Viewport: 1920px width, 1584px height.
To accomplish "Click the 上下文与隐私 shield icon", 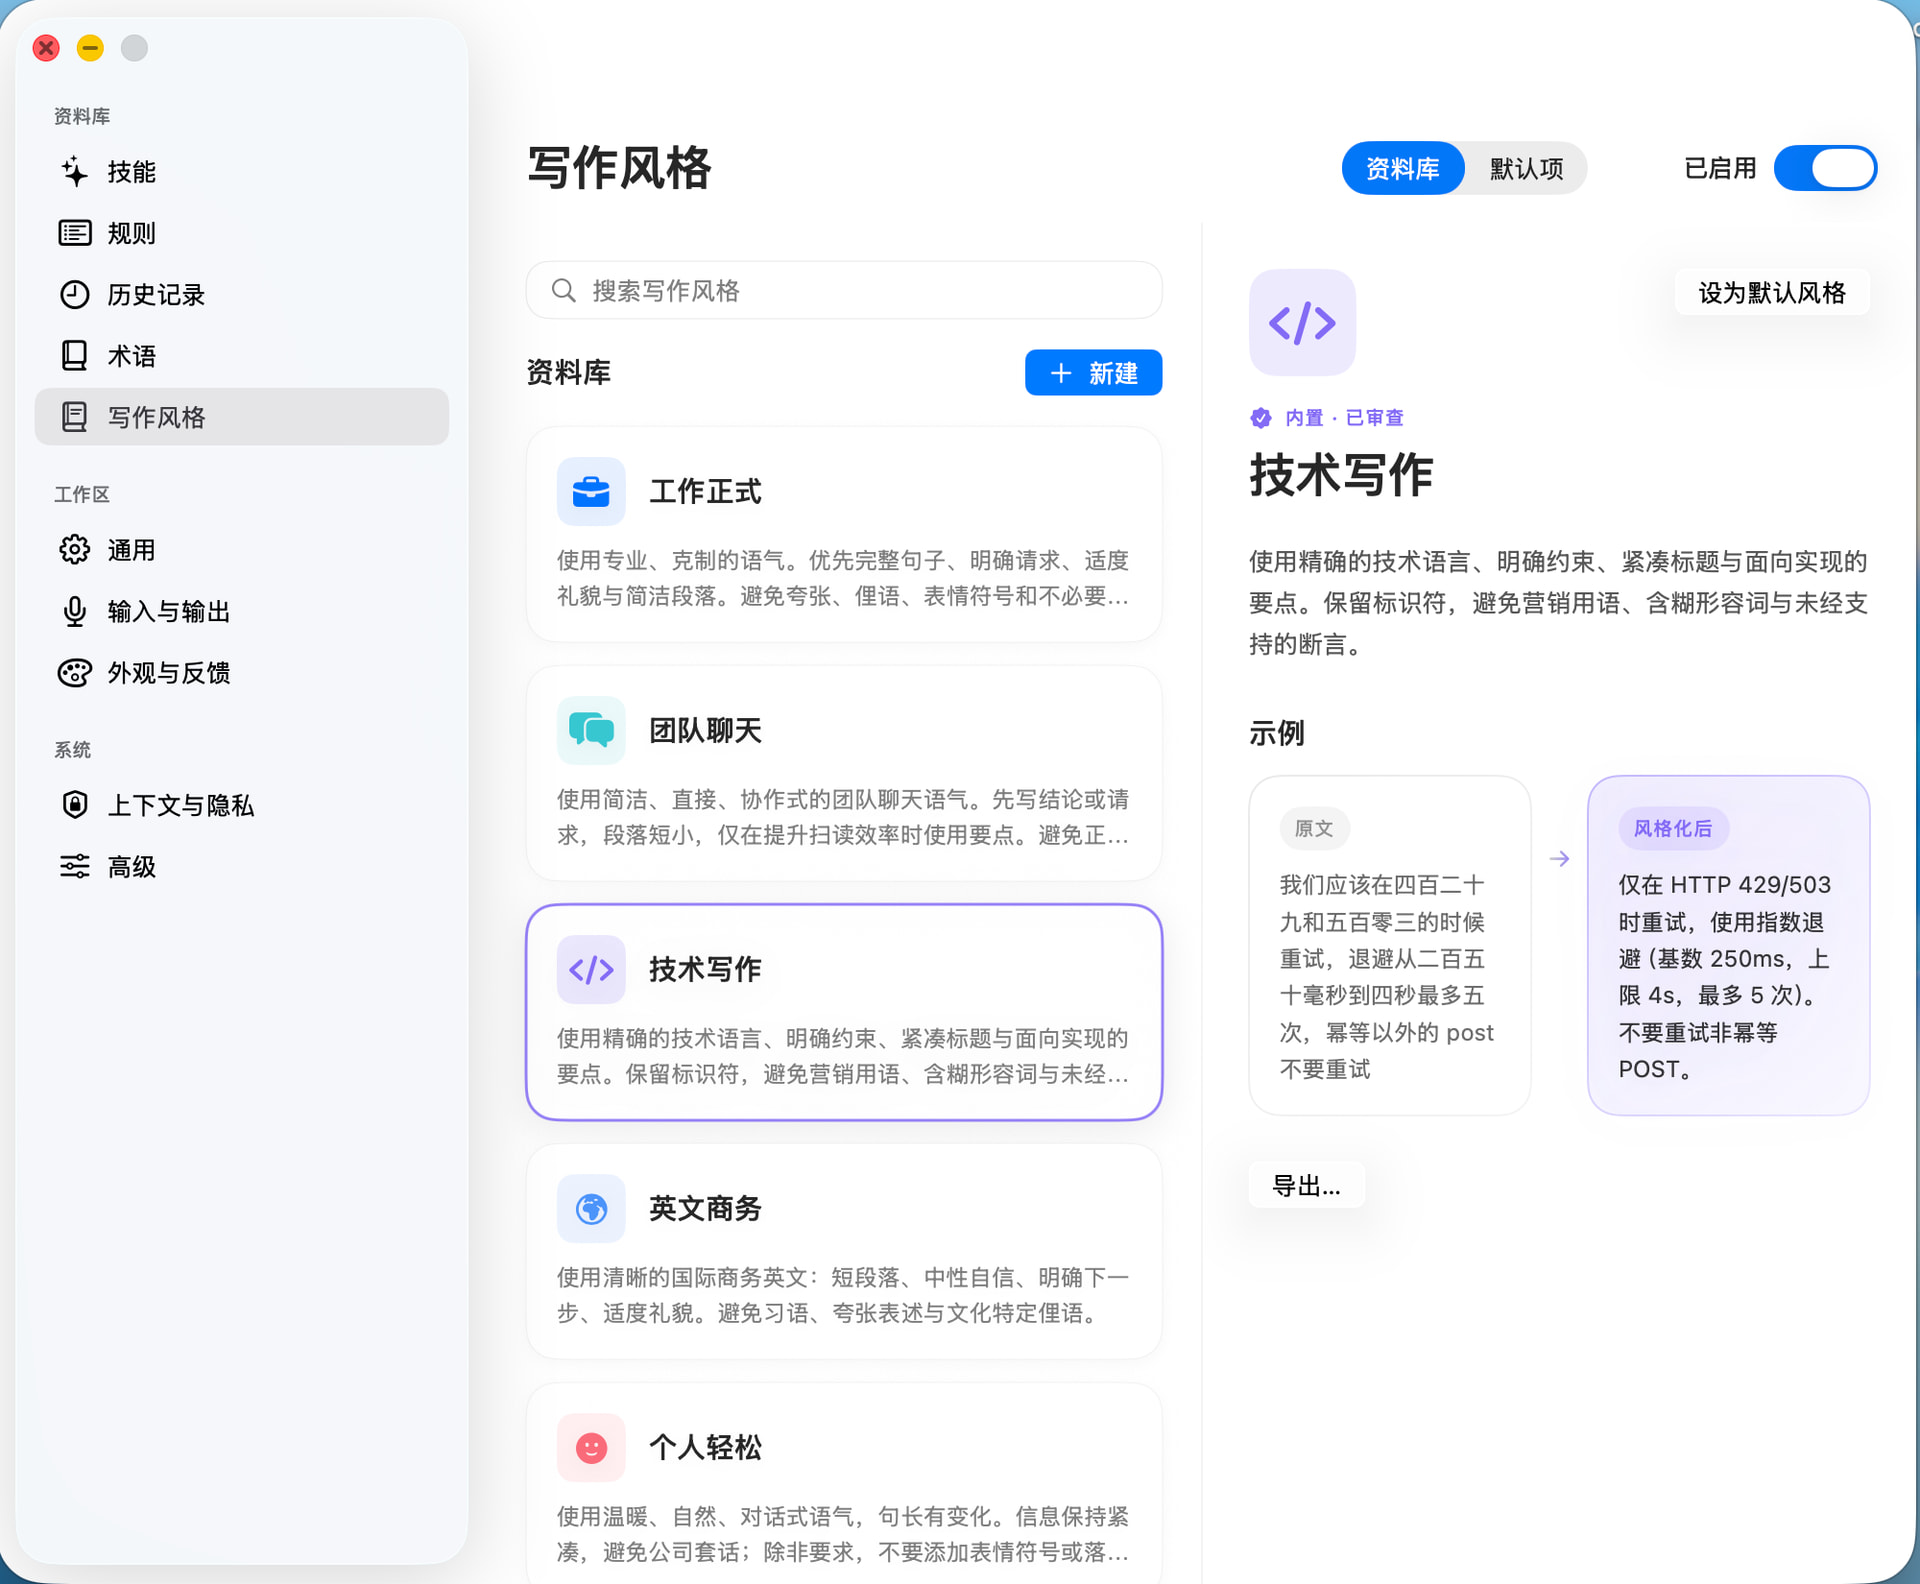I will click(x=74, y=805).
